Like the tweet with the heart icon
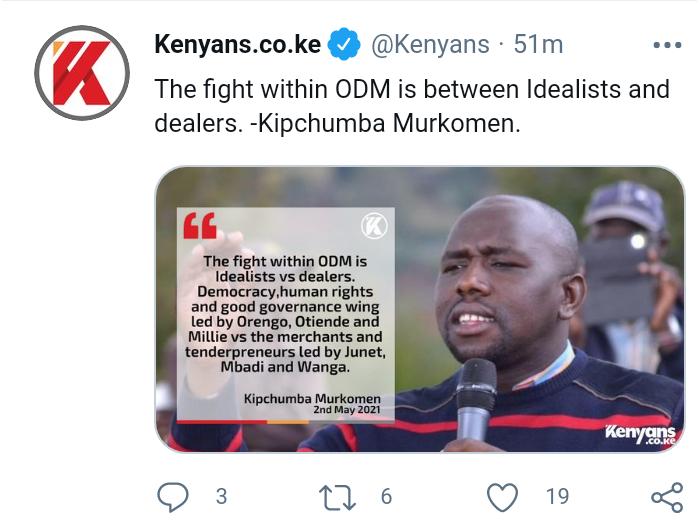Screen dimensions: 697x529 (x=502, y=497)
